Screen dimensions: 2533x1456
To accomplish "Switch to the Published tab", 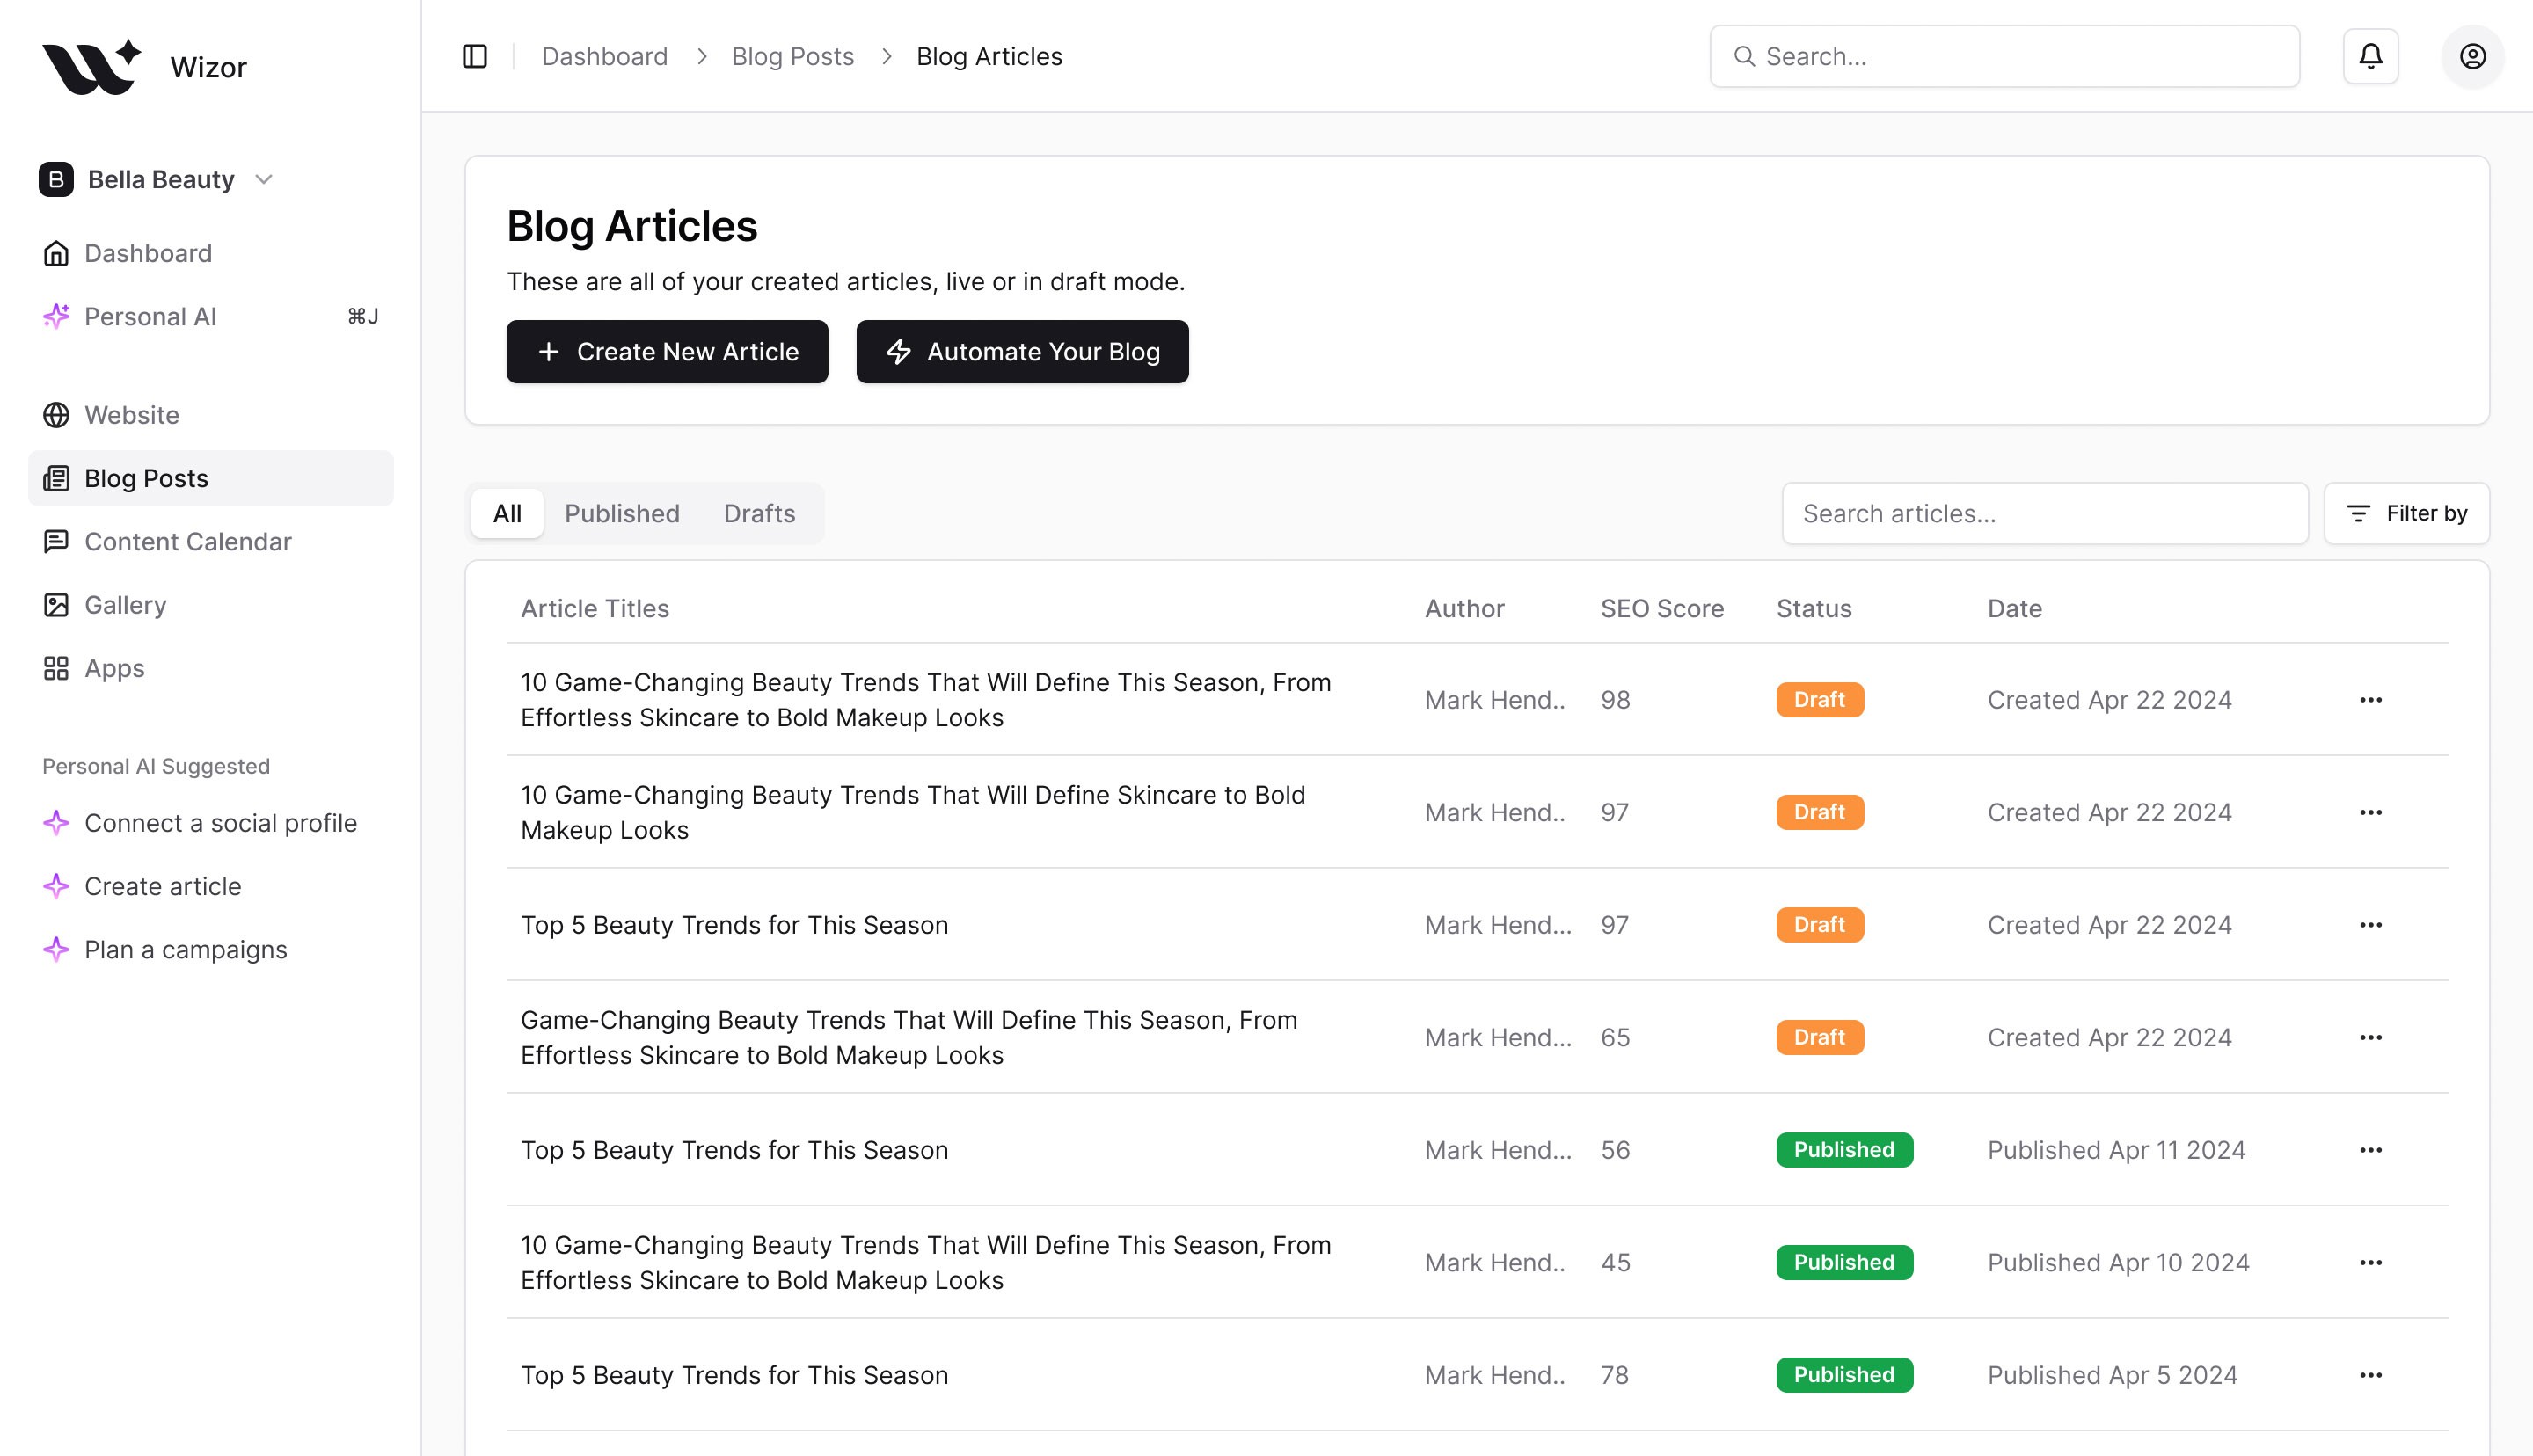I will pyautogui.click(x=621, y=513).
